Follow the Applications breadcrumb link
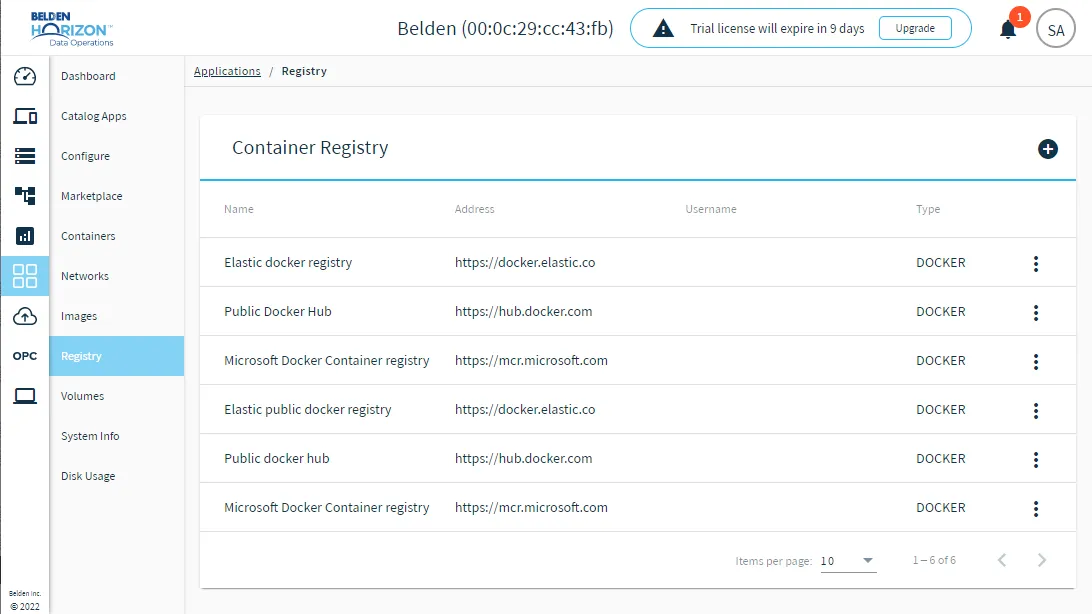This screenshot has width=1092, height=614. (227, 71)
